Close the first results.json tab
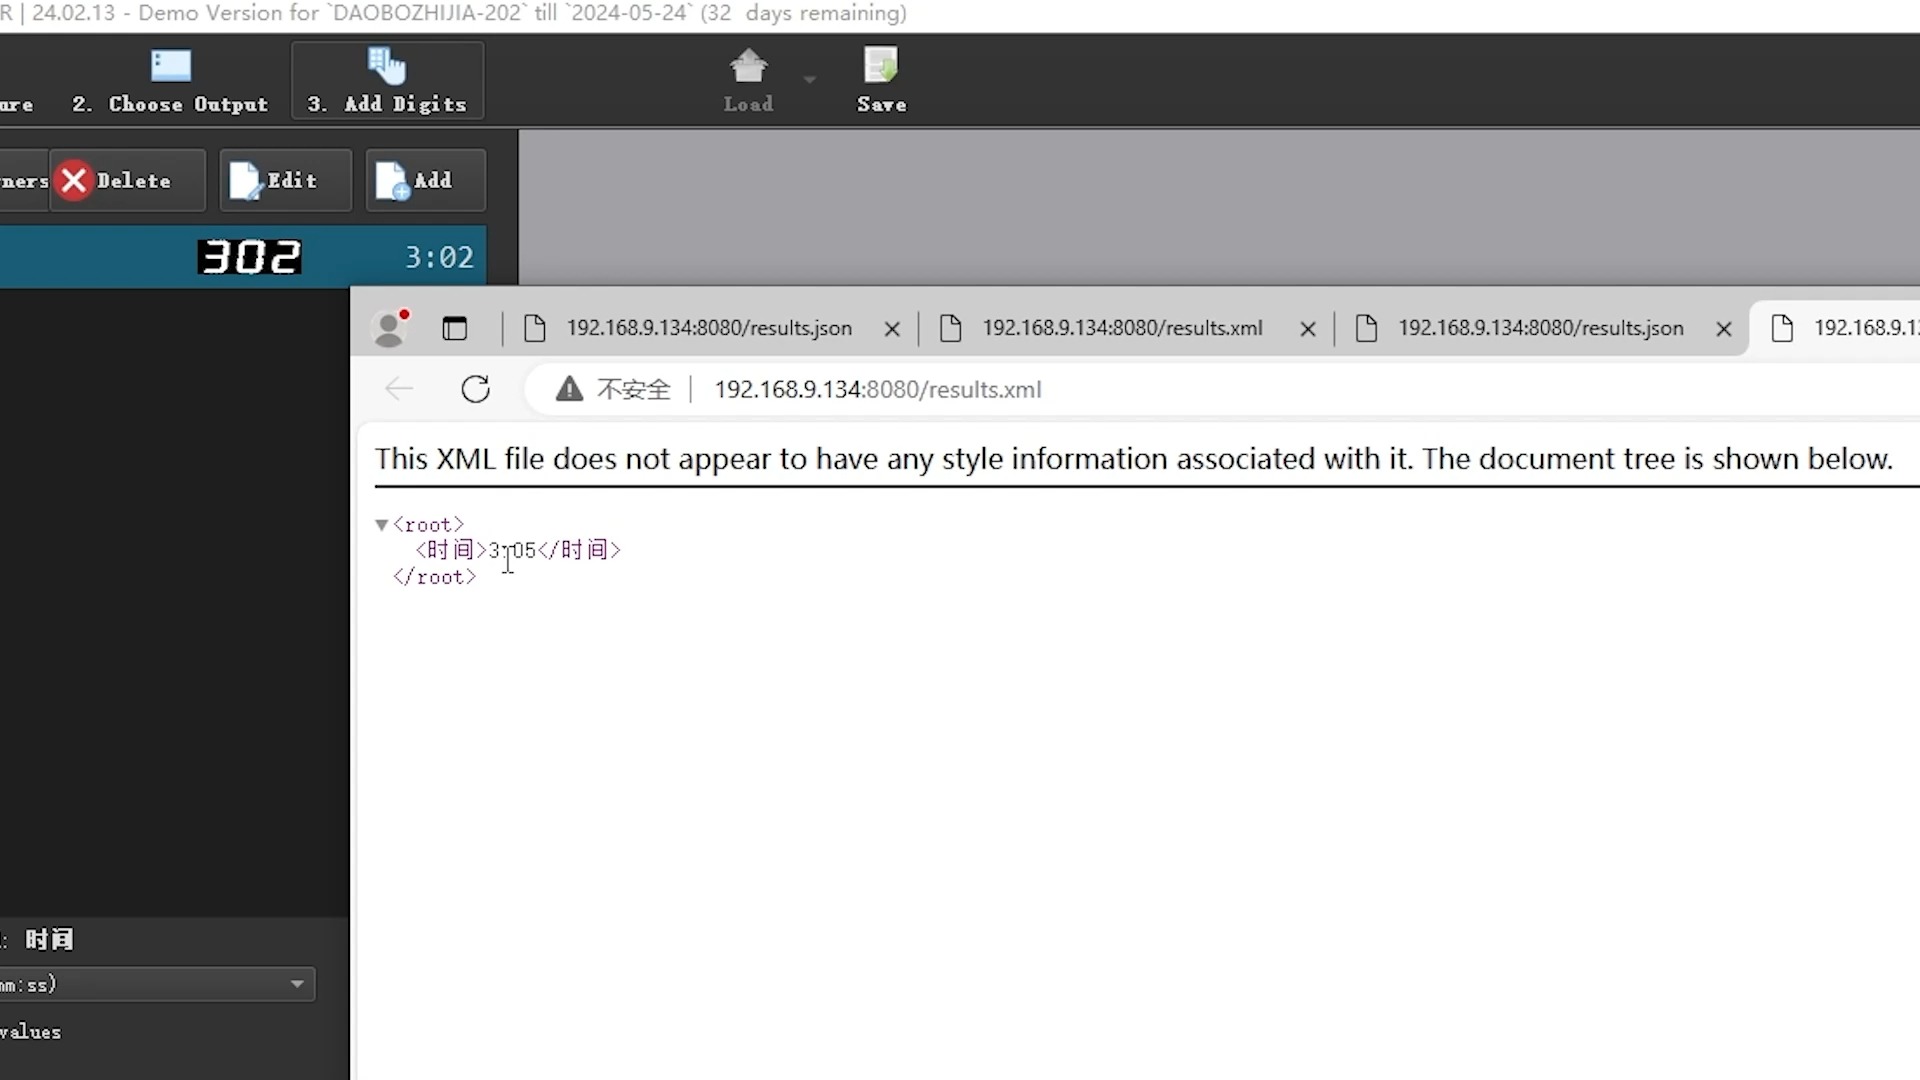1920x1080 pixels. coord(892,329)
